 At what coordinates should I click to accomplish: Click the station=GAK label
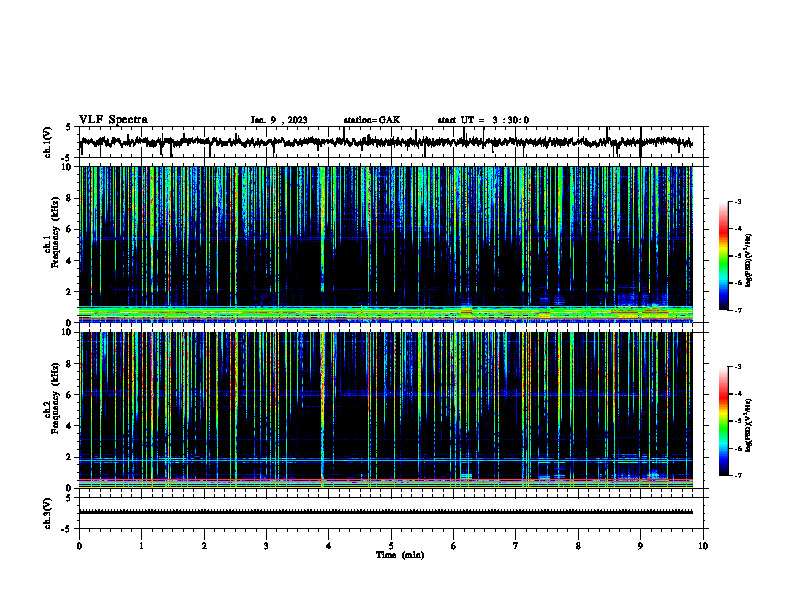(x=372, y=120)
